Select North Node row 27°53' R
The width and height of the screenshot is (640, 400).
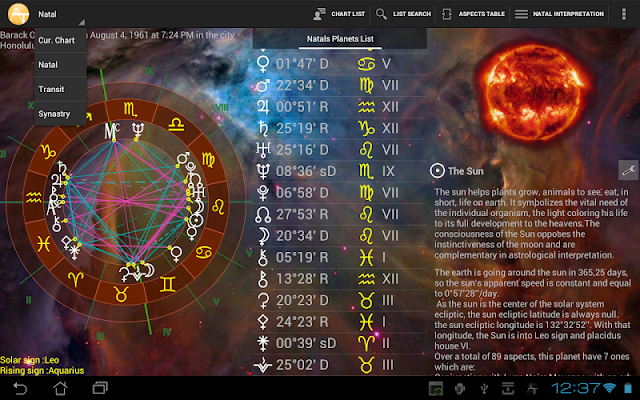[340, 214]
